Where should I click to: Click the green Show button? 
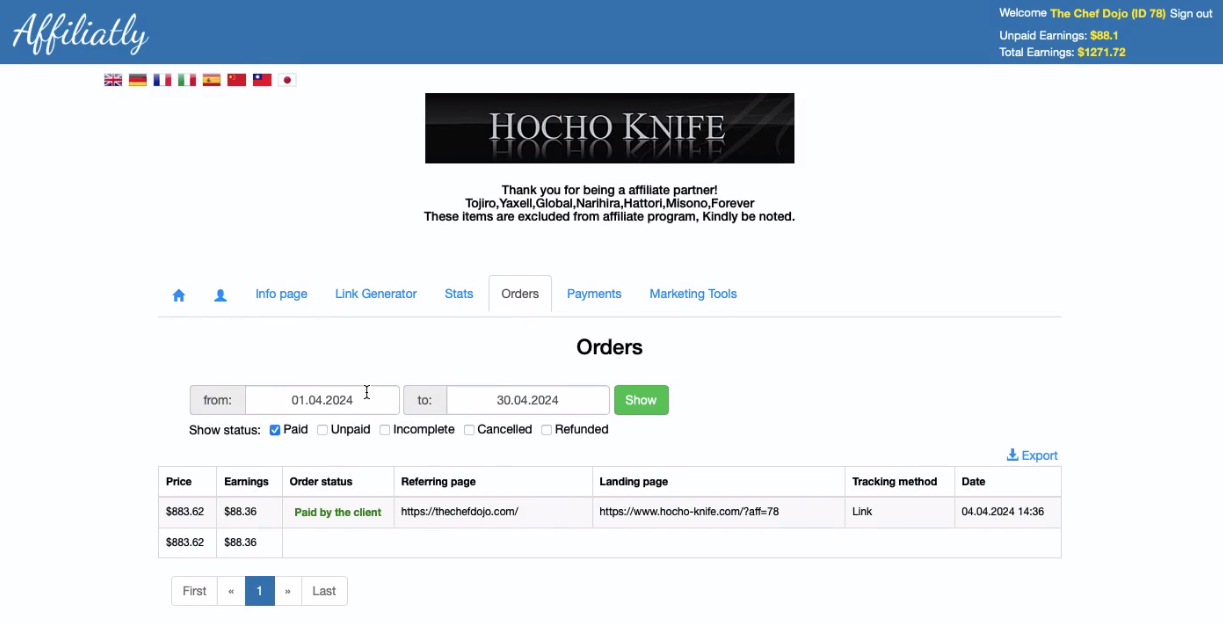[641, 400]
